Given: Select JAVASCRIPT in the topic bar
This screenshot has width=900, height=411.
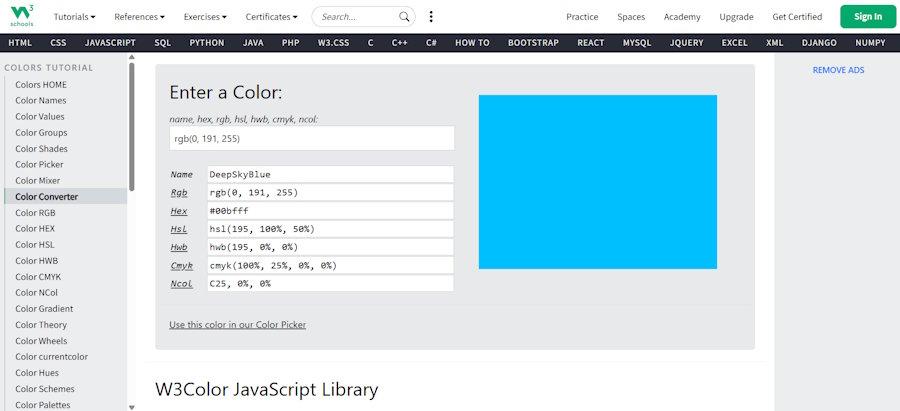Looking at the screenshot, I should [x=110, y=42].
